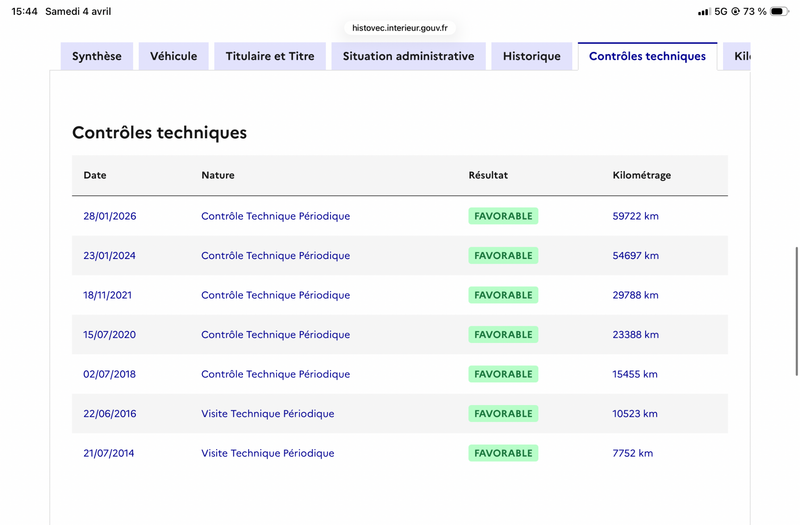
Task: Tap the orientation lock status icon
Action: point(735,11)
